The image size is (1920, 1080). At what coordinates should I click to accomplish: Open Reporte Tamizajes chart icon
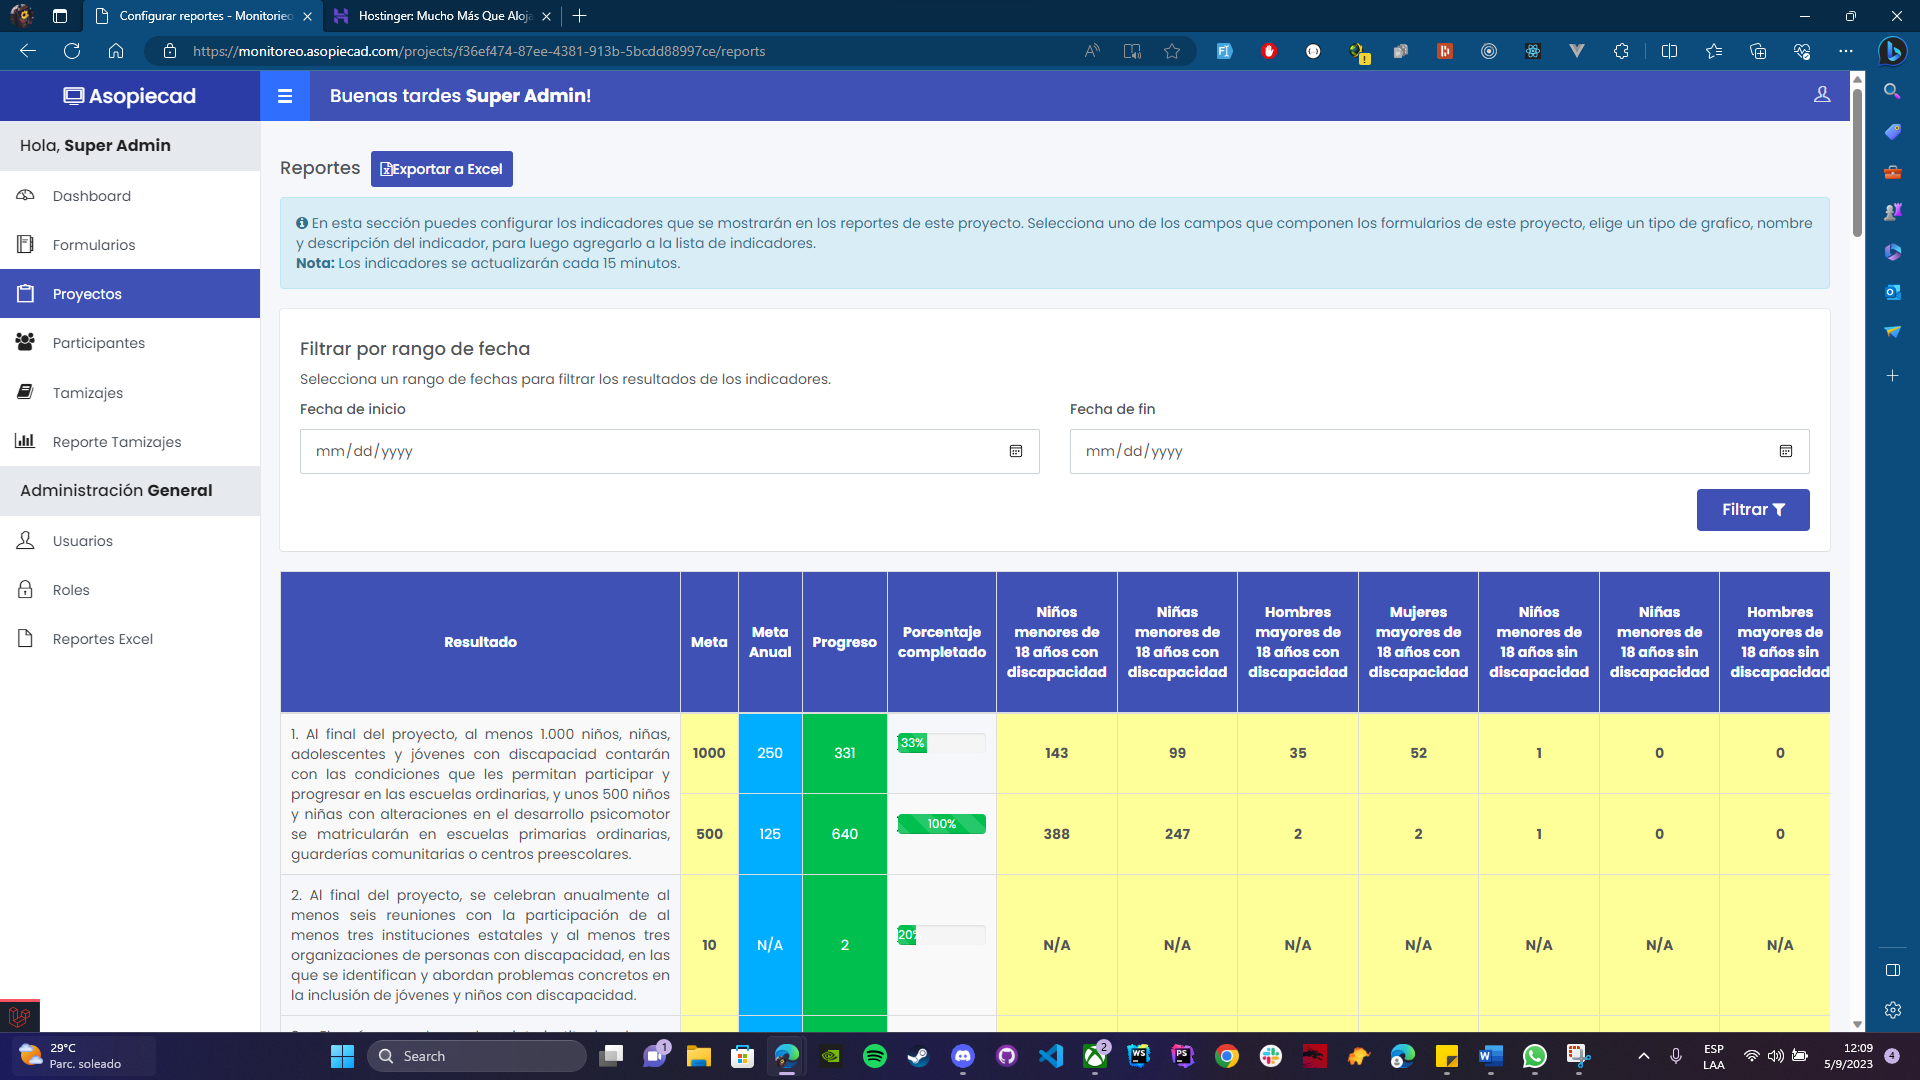[x=26, y=441]
